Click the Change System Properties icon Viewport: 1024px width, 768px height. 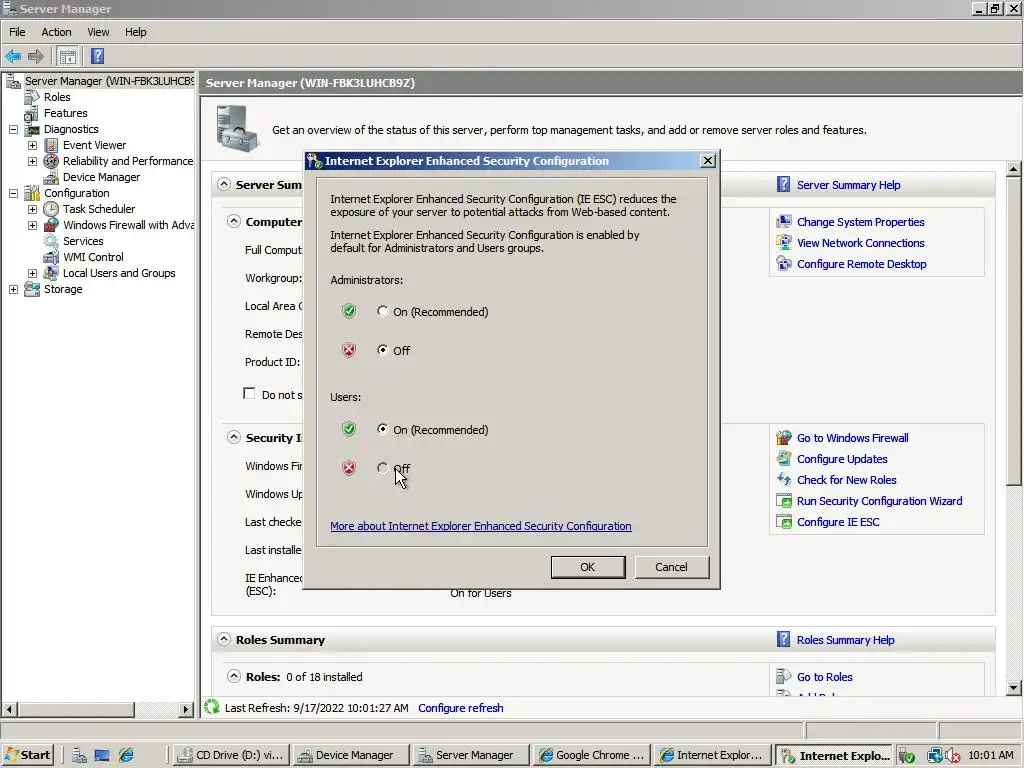click(x=784, y=222)
